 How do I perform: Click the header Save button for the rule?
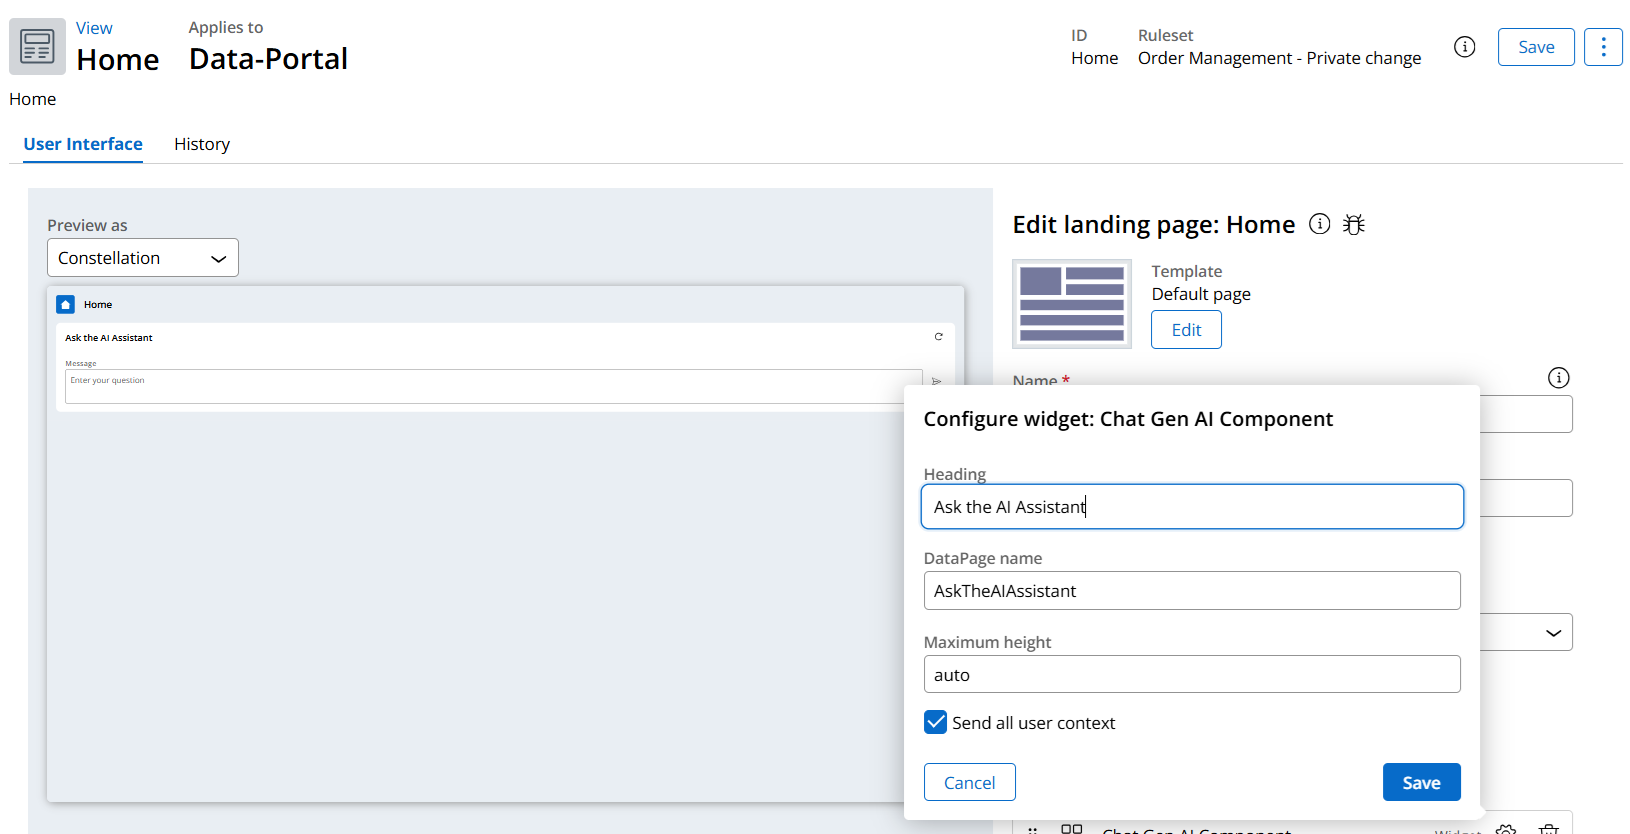tap(1536, 47)
